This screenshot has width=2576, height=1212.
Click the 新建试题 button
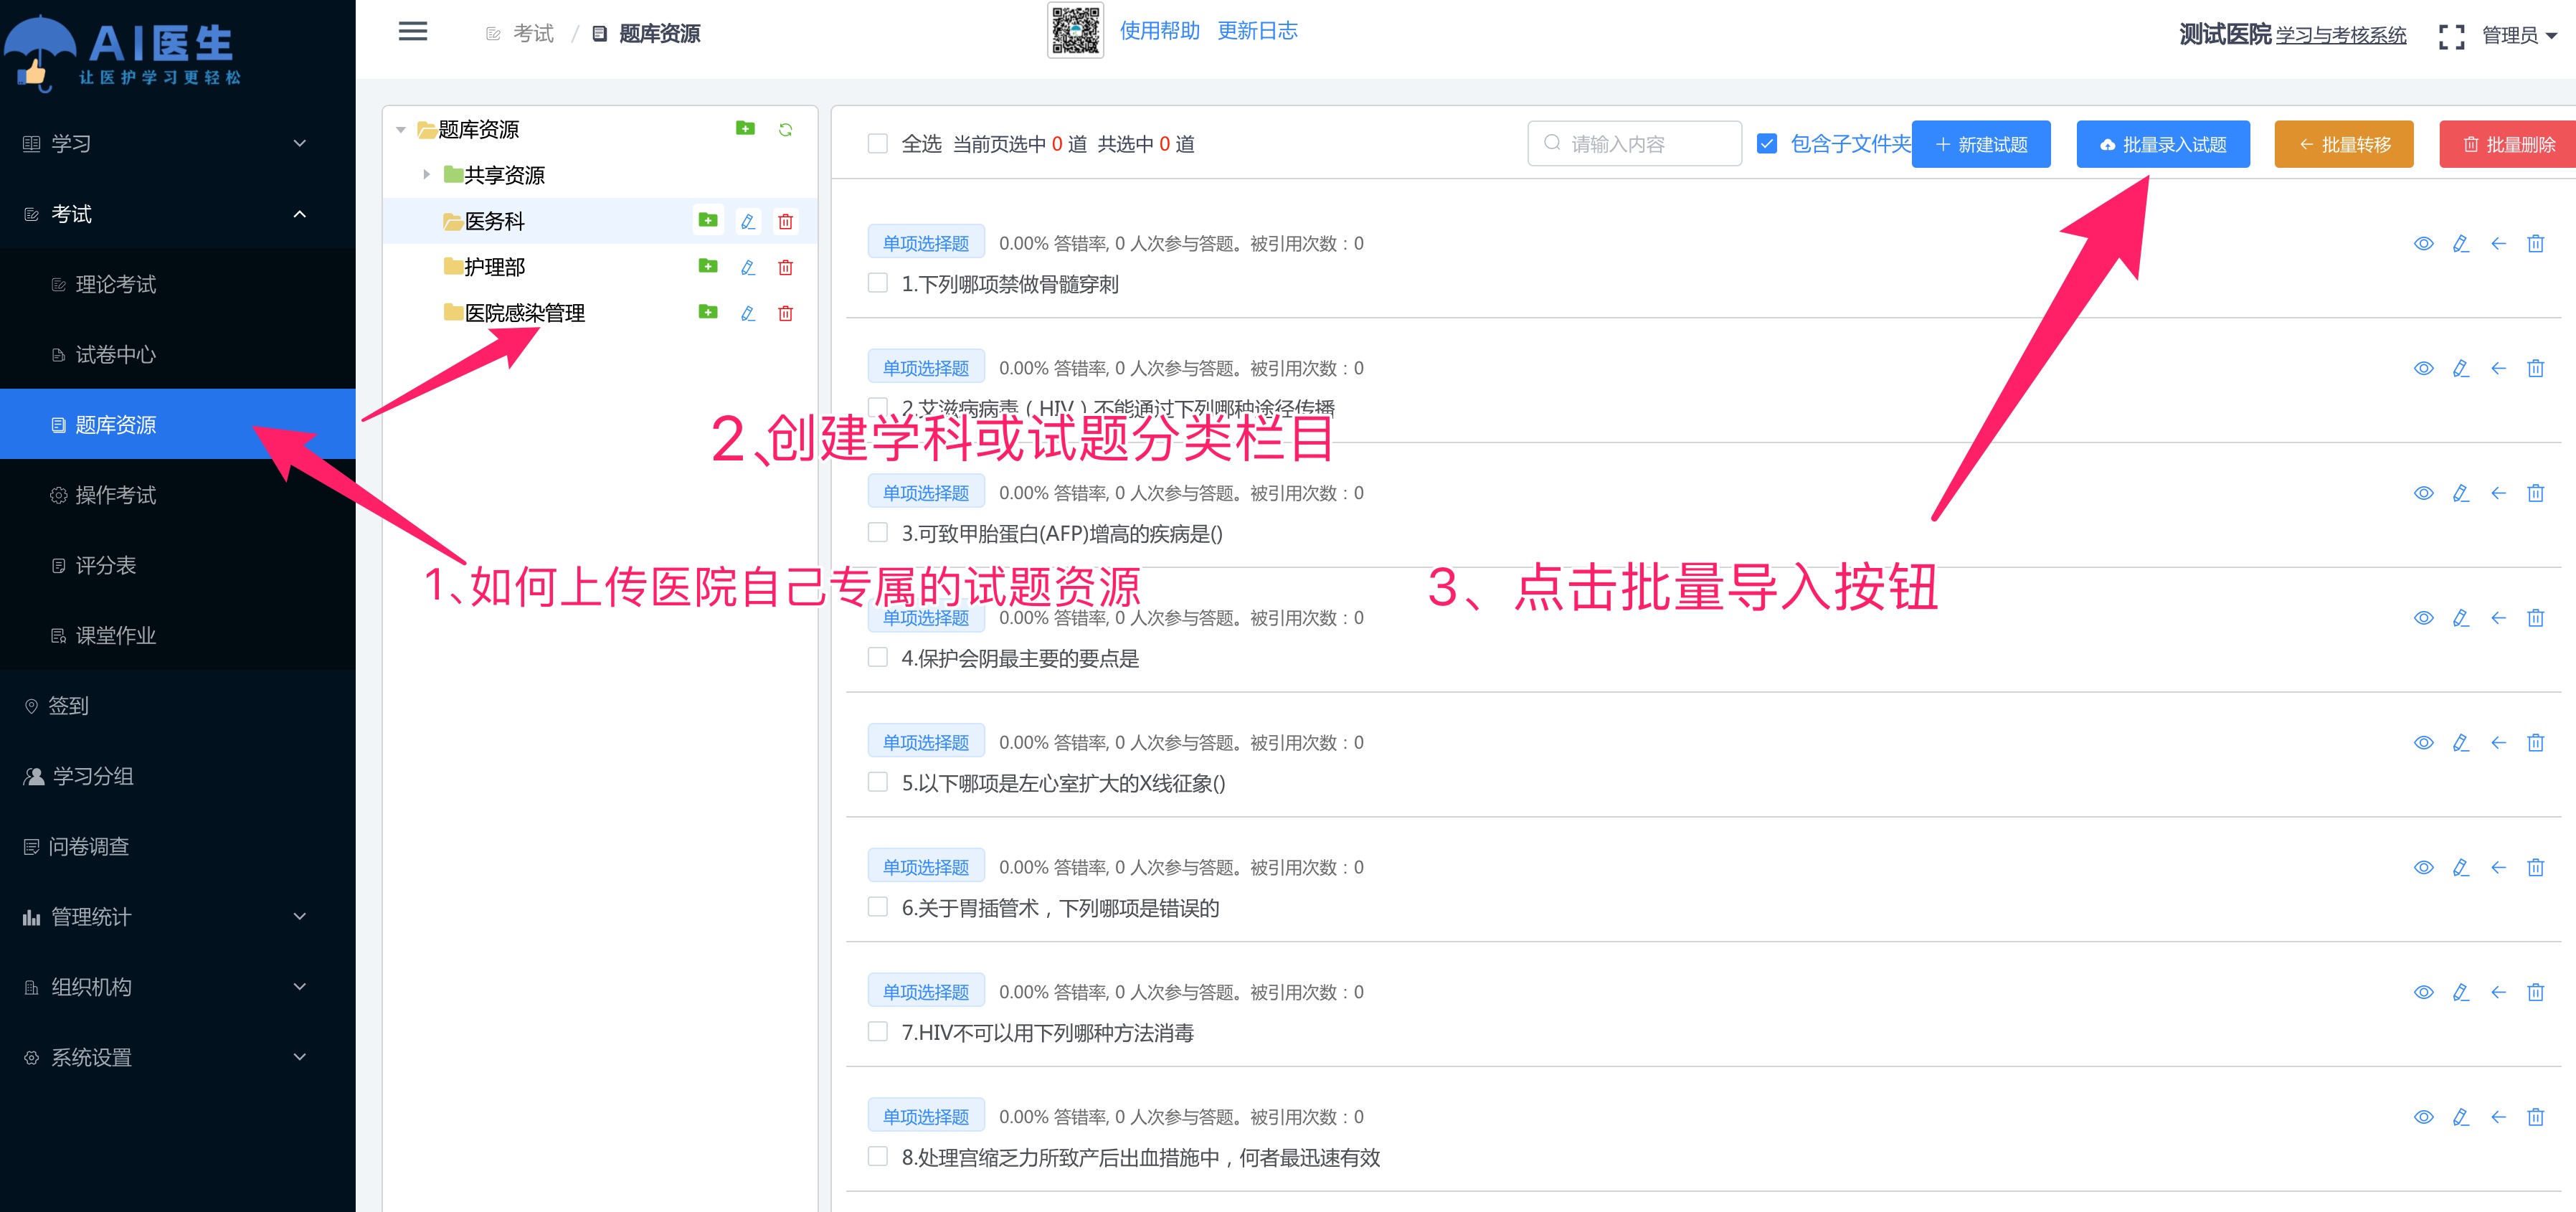click(1980, 144)
